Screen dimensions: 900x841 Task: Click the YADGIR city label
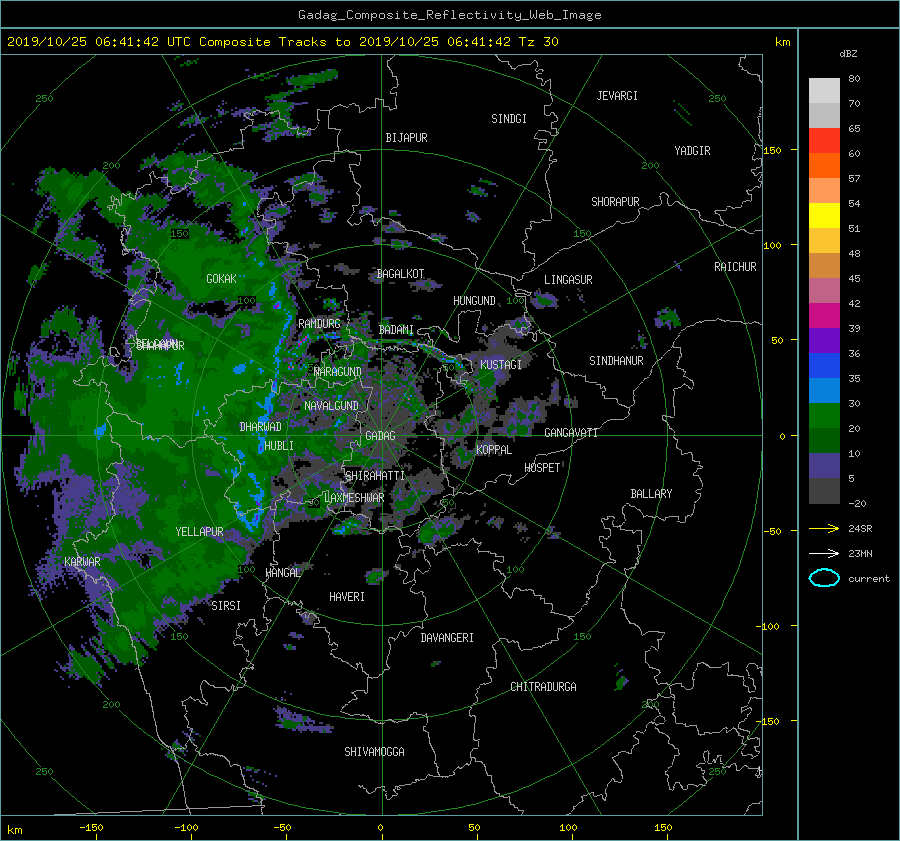[692, 151]
